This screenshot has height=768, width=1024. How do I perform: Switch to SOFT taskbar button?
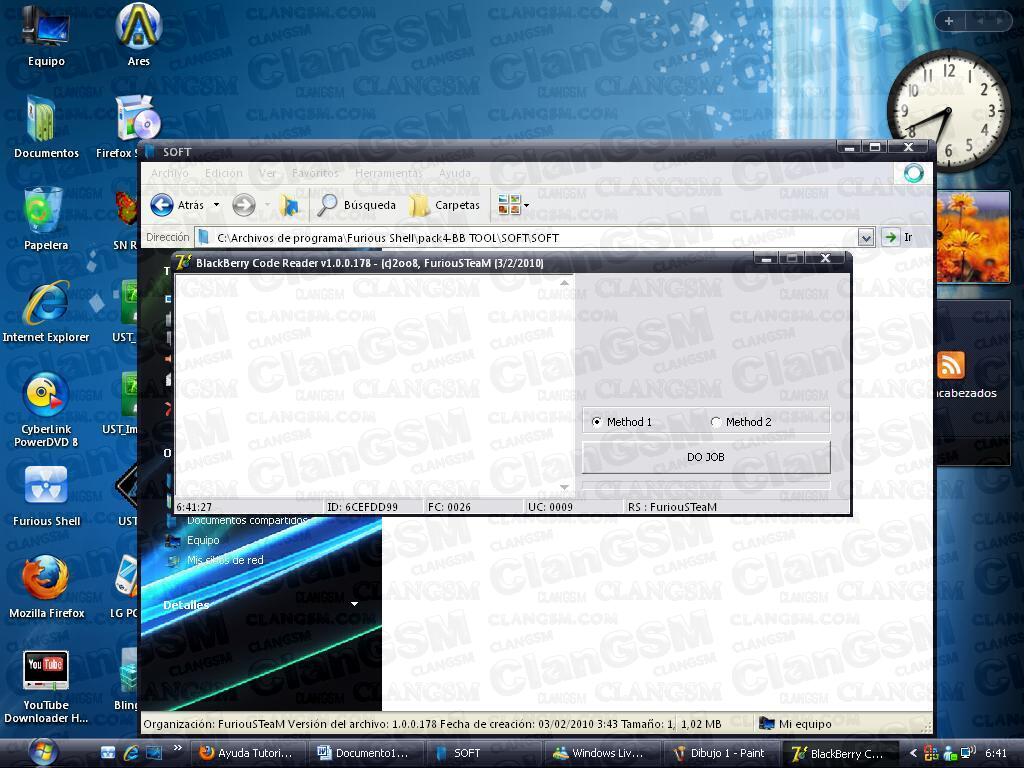[x=483, y=753]
